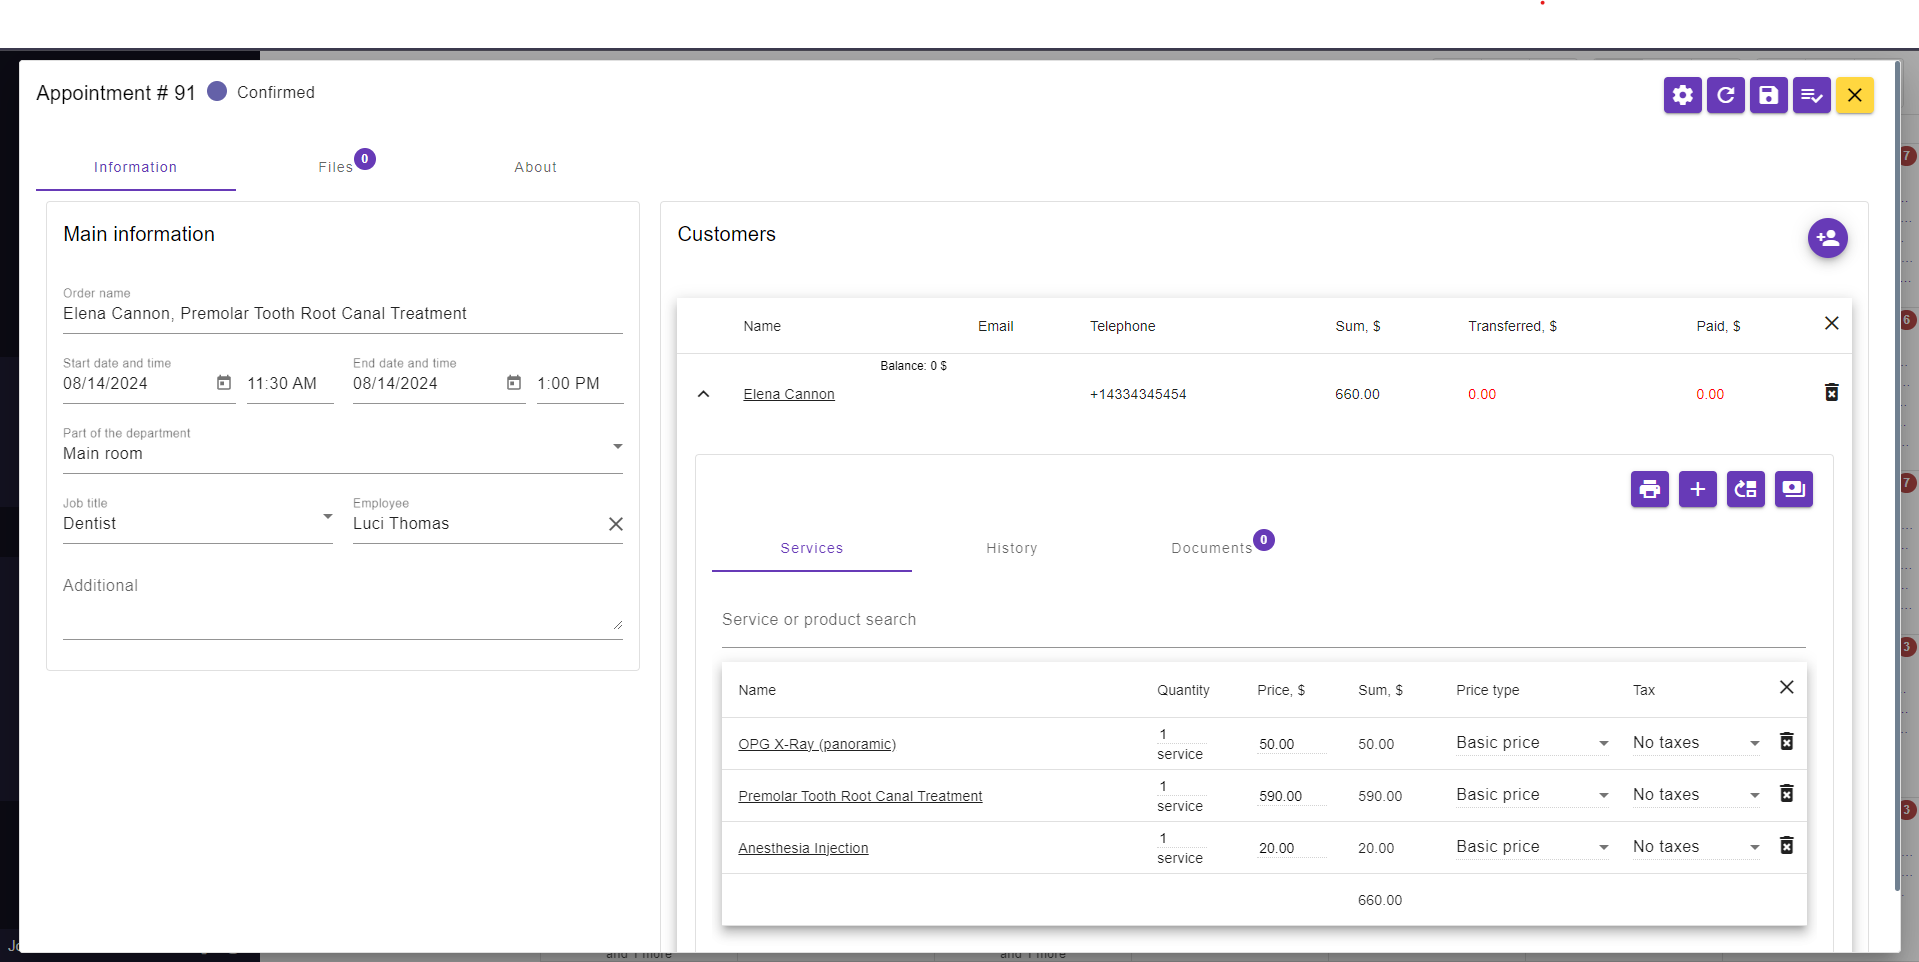Image resolution: width=1919 pixels, height=962 pixels.
Task: Click the Order name input field
Action: tap(343, 314)
